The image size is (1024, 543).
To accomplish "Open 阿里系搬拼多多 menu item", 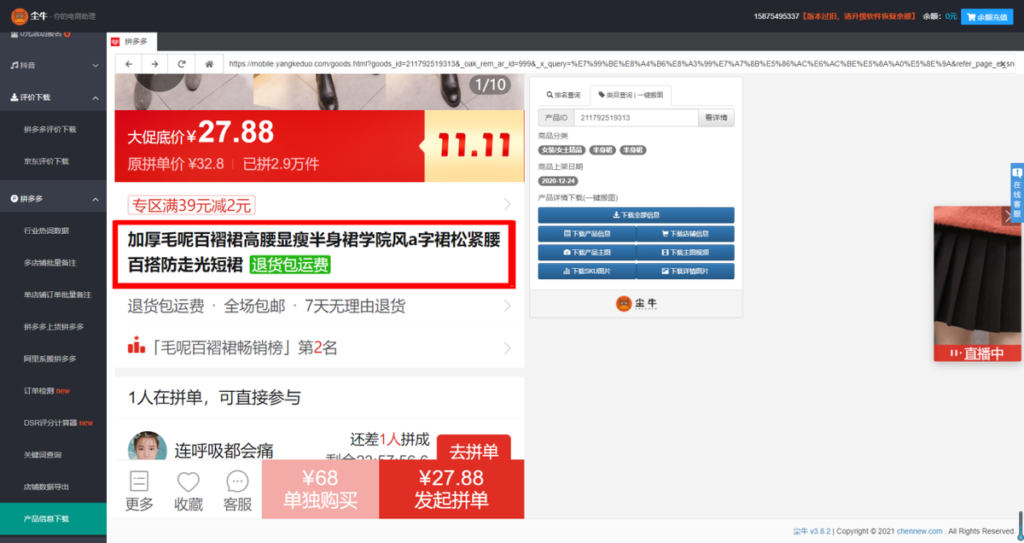I will point(50,359).
